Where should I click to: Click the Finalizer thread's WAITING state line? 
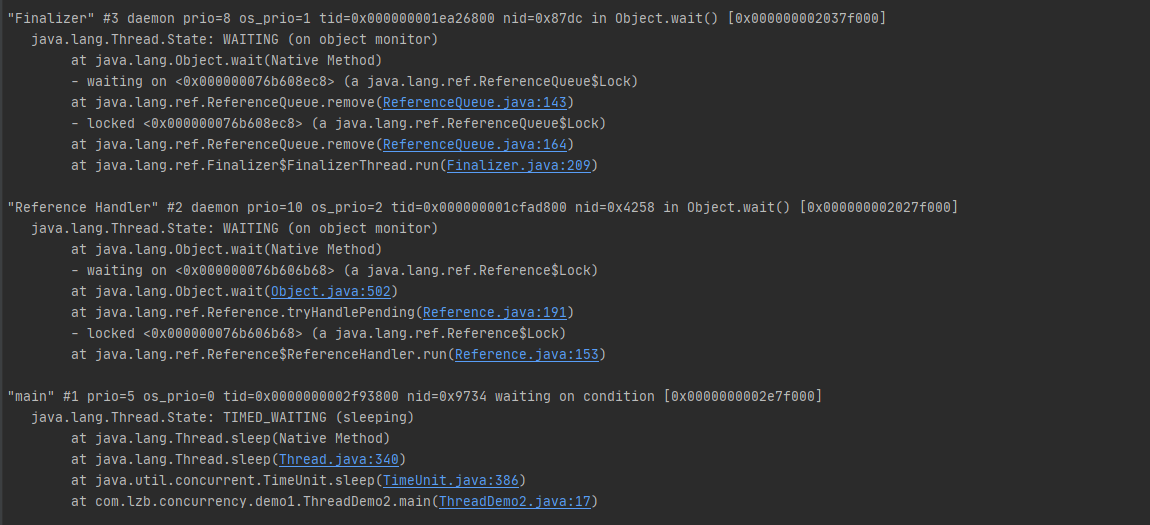click(x=235, y=40)
